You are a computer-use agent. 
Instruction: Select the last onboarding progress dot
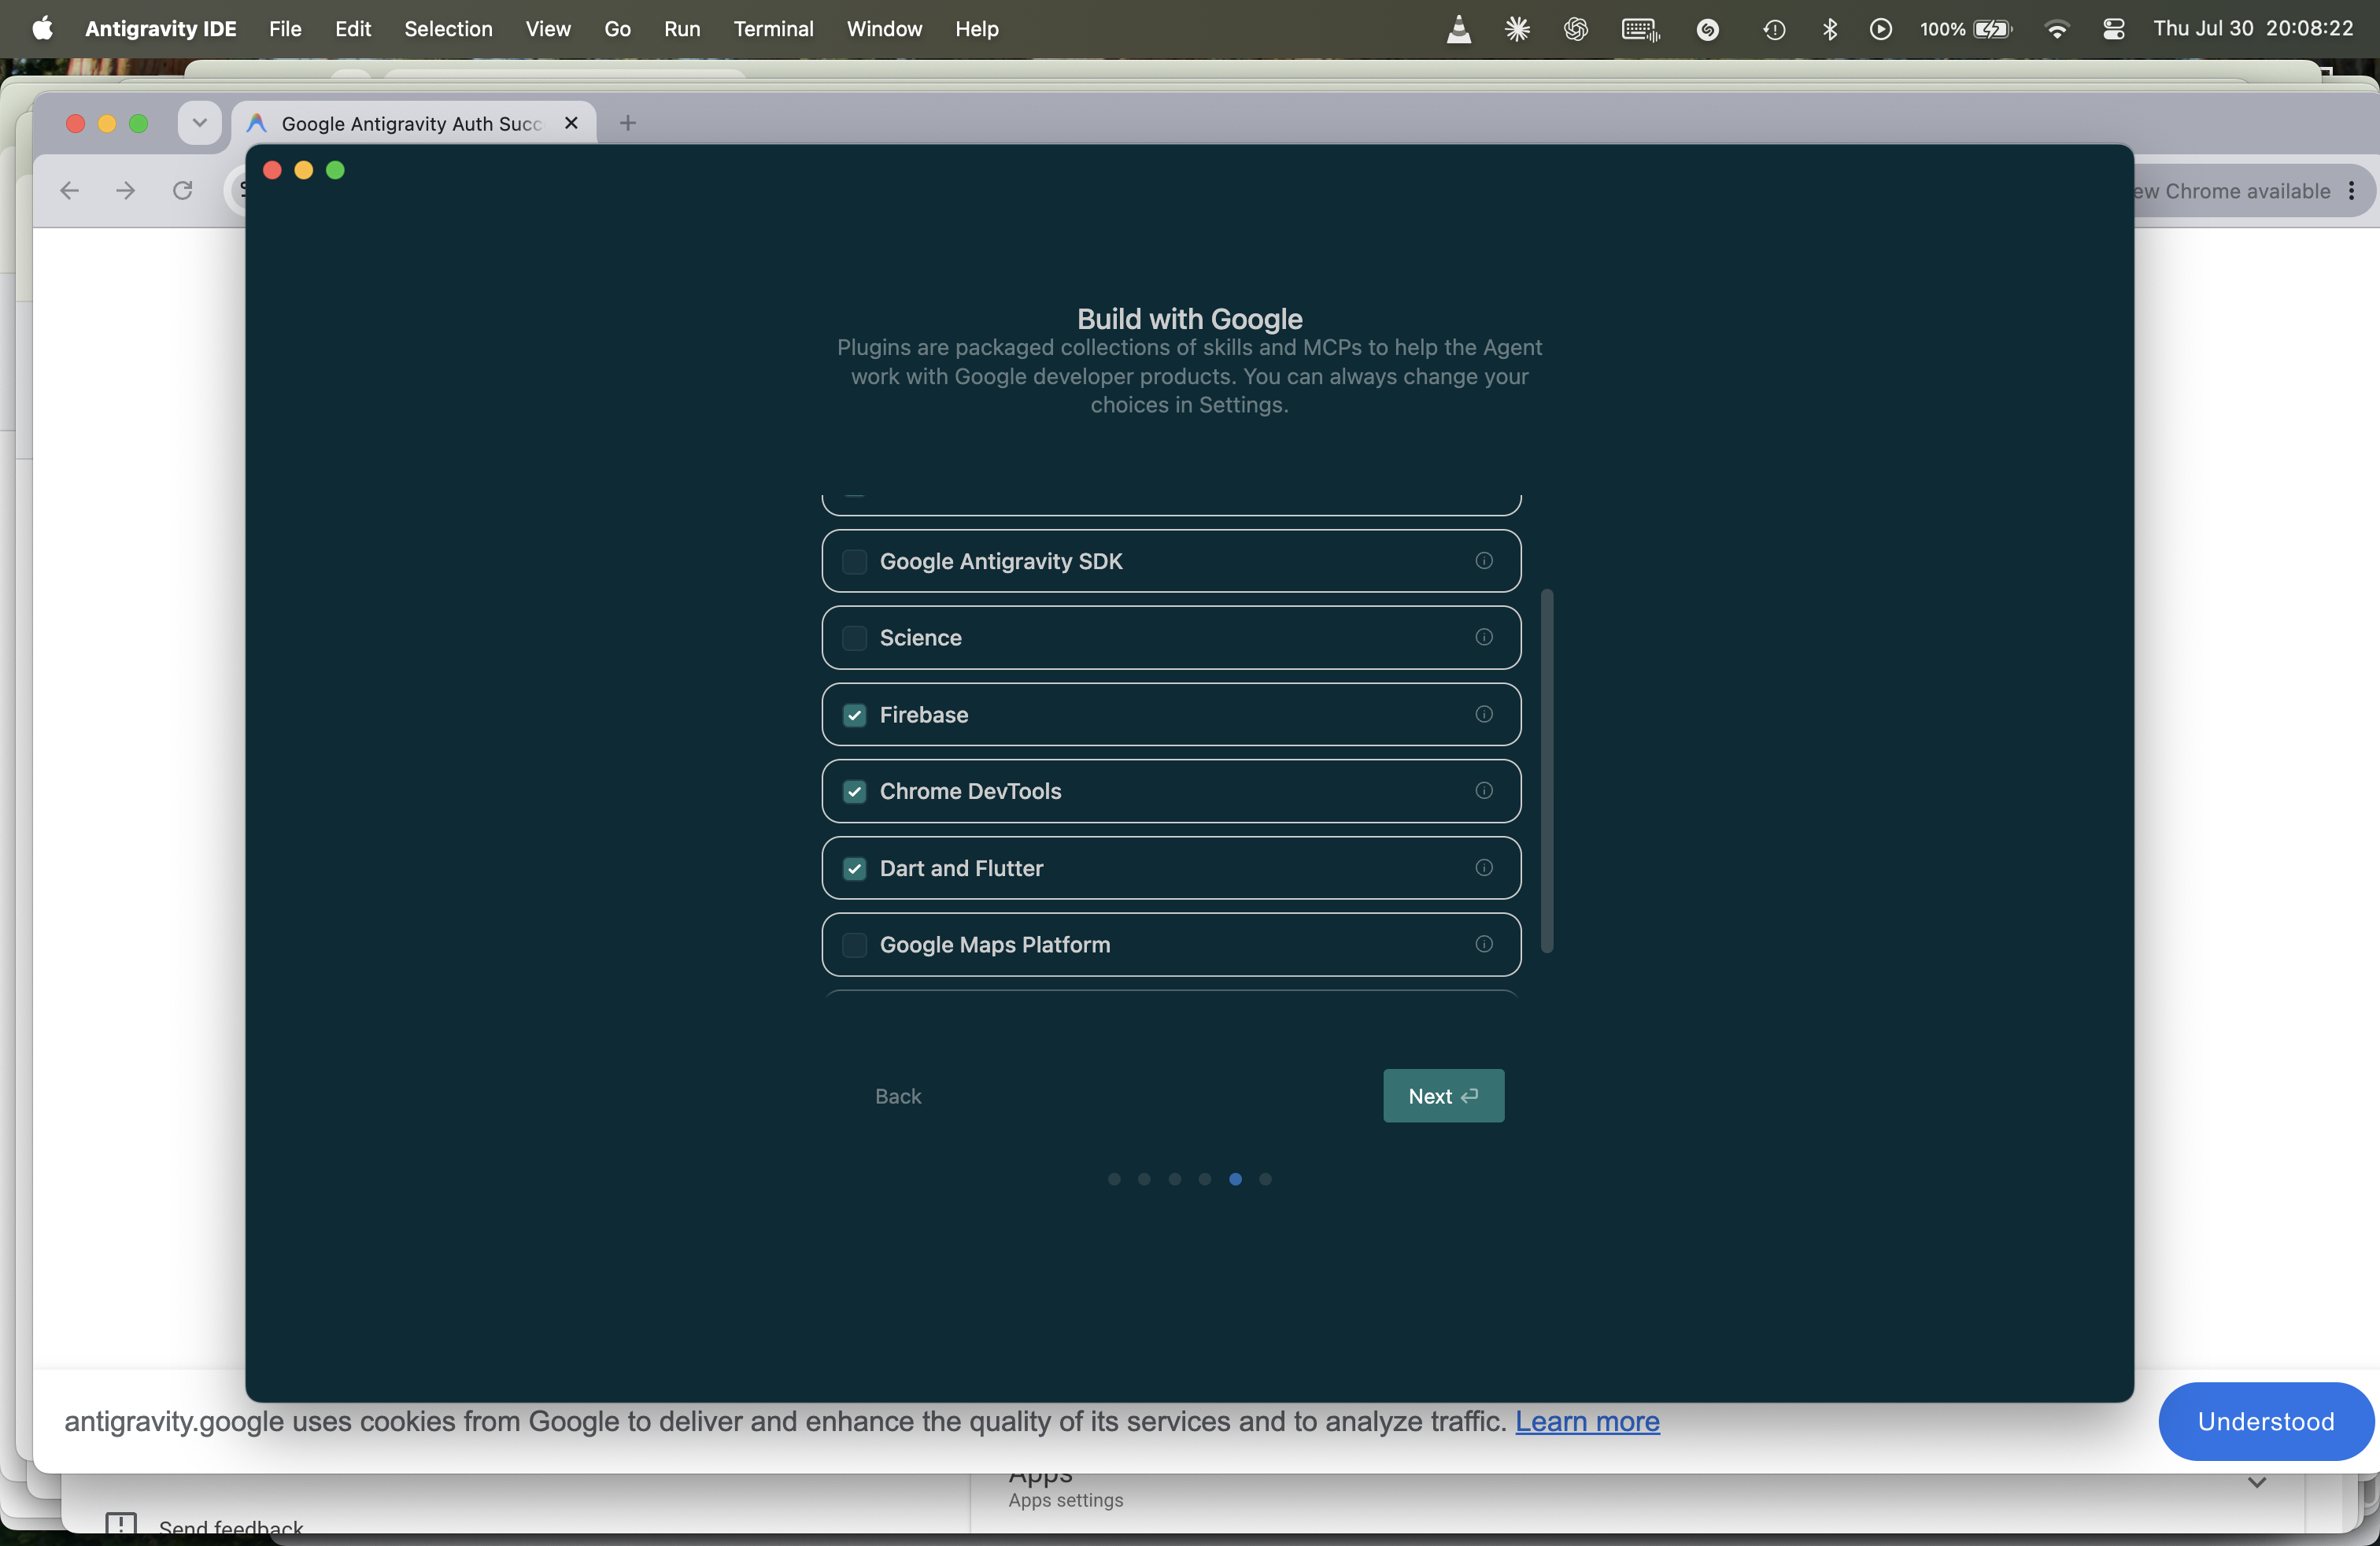[1265, 1179]
